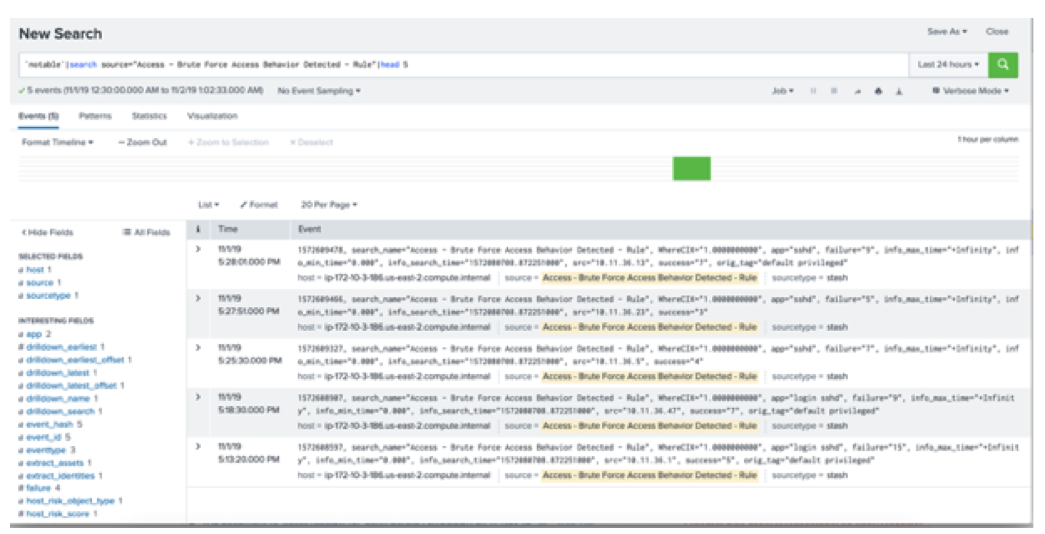The width and height of the screenshot is (1045, 534).
Task: Open the host_risk_score field
Action: 58,514
